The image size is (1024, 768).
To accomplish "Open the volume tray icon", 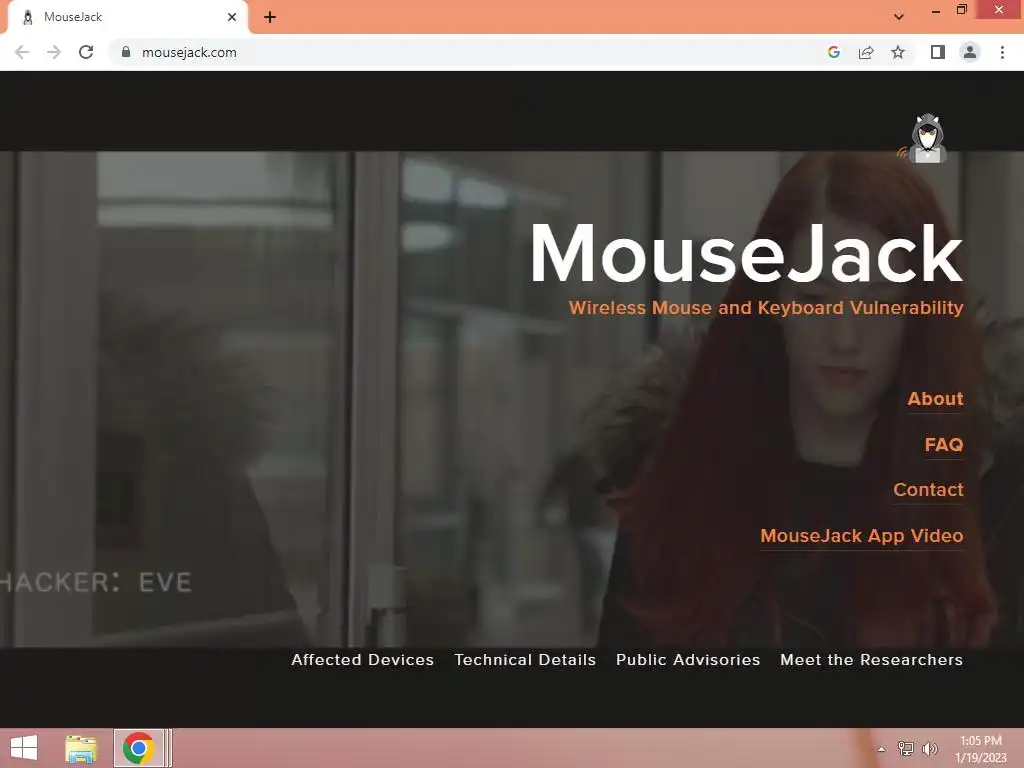I will tap(929, 748).
